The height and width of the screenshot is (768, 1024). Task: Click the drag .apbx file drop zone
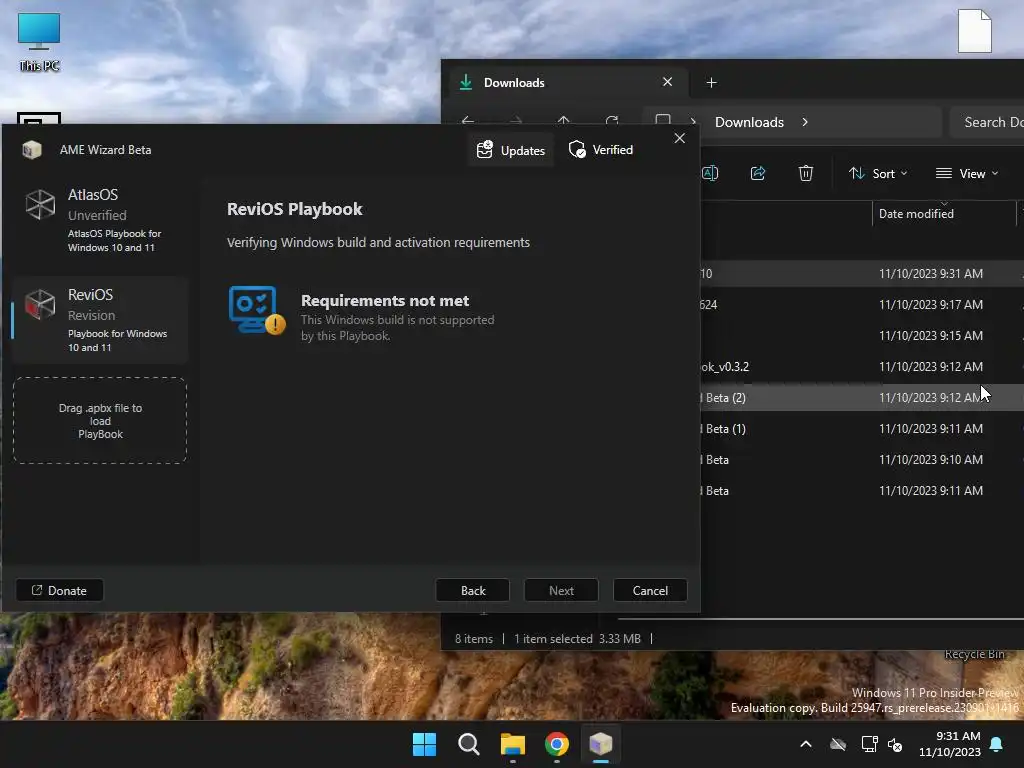pyautogui.click(x=100, y=421)
